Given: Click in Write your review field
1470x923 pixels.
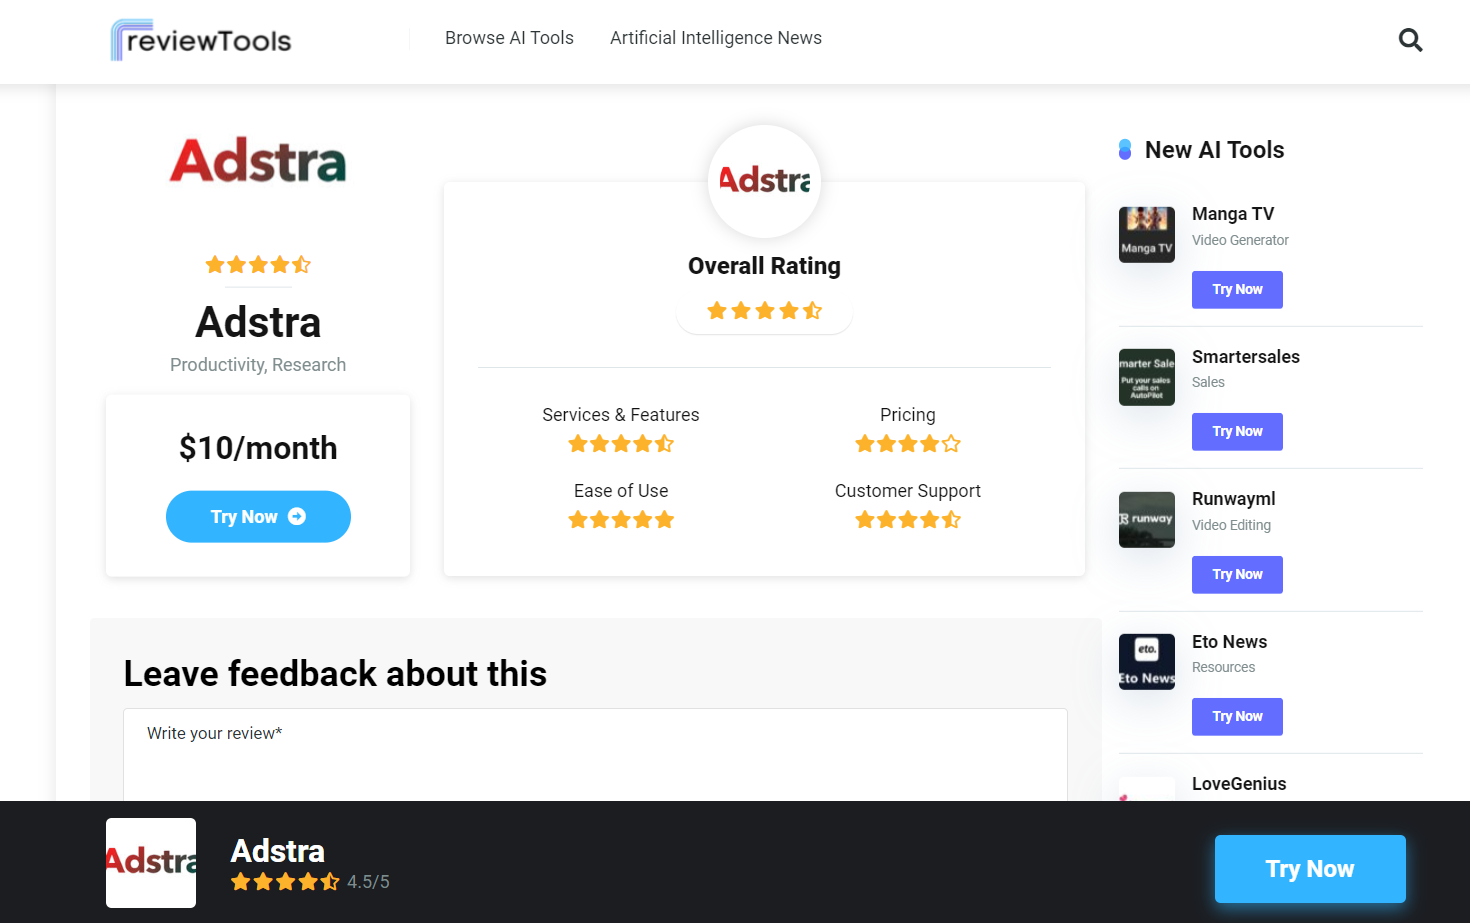Looking at the screenshot, I should tap(595, 755).
